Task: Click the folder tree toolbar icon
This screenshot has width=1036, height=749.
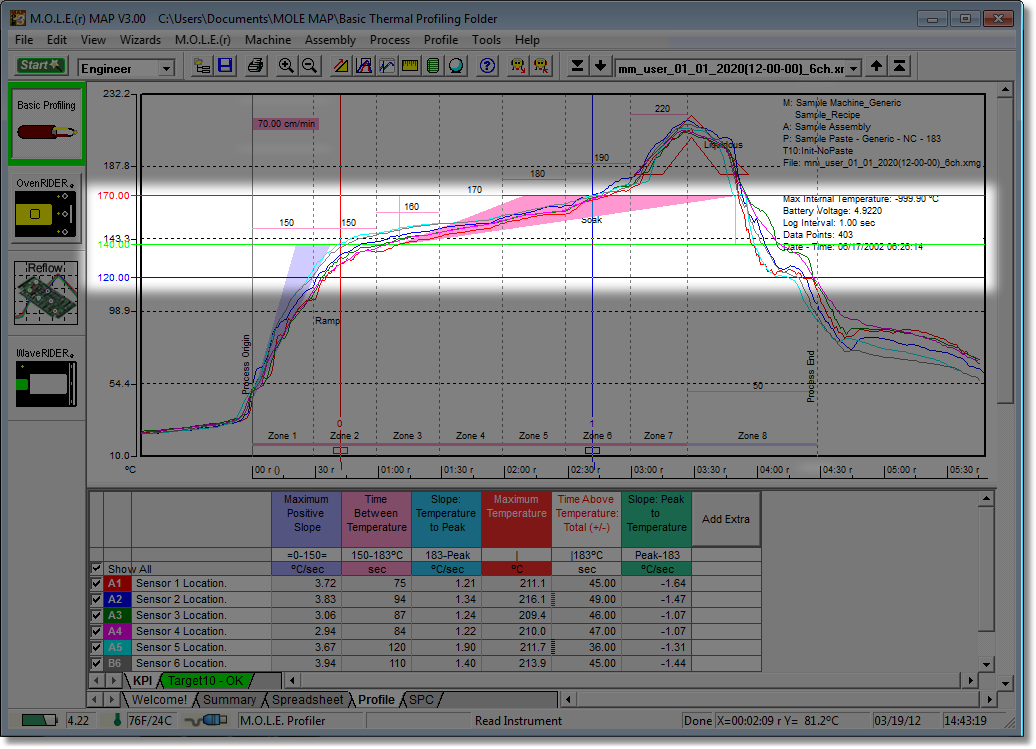Action: point(202,66)
